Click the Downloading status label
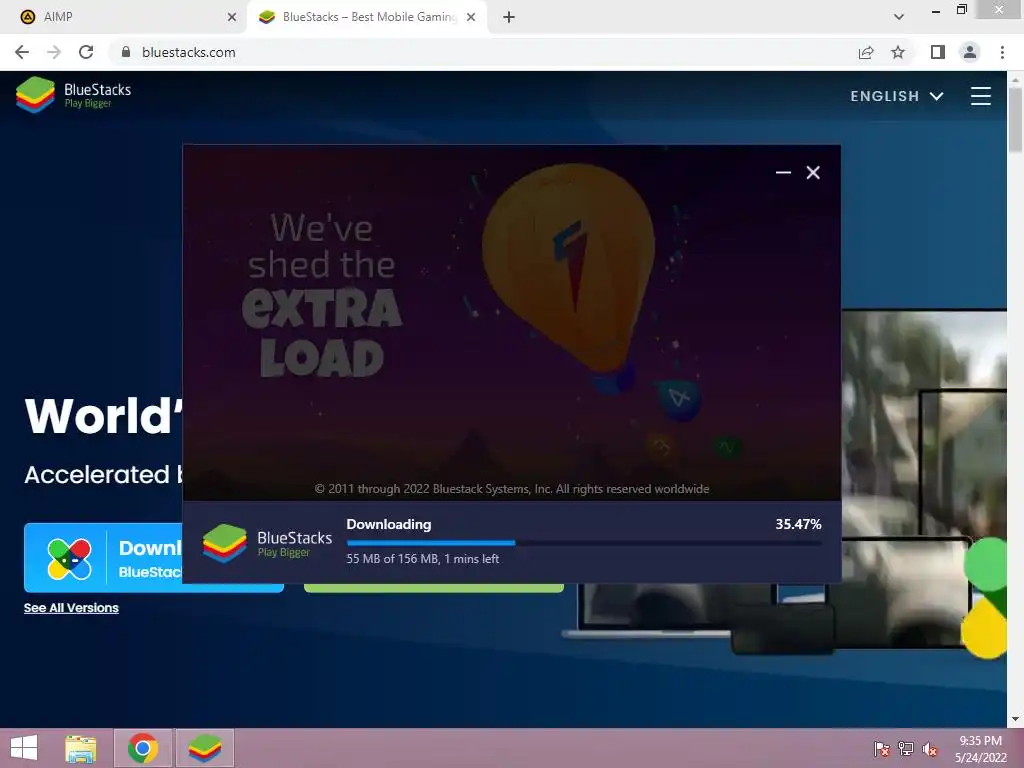Image resolution: width=1024 pixels, height=768 pixels. (x=389, y=524)
